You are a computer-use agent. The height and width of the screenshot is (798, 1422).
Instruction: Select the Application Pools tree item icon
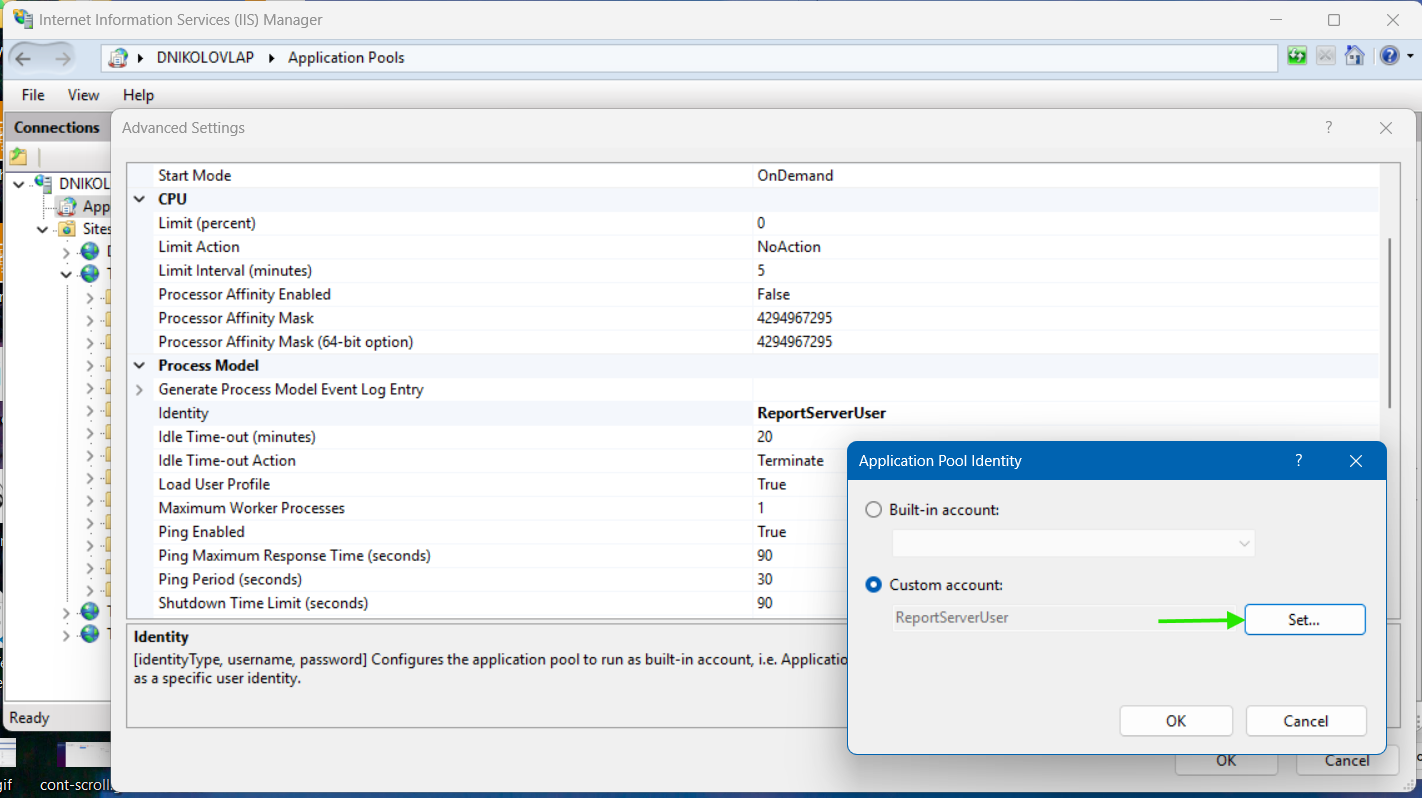[66, 207]
